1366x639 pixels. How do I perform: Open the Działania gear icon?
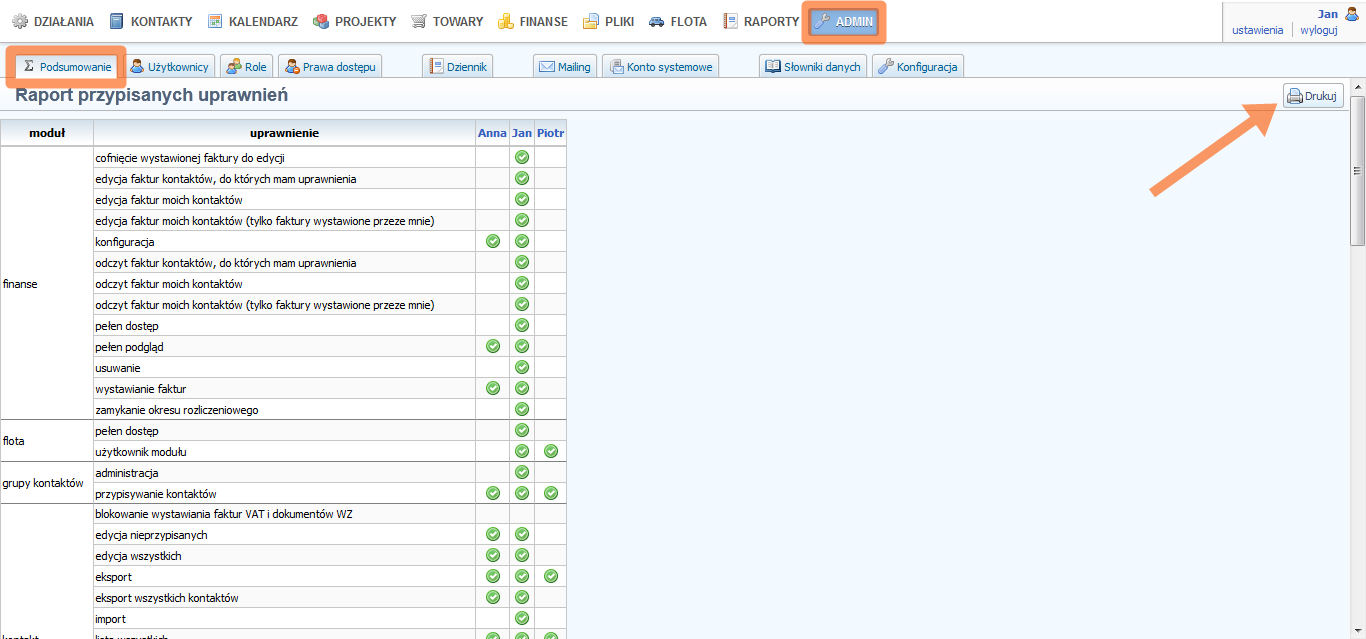point(20,21)
